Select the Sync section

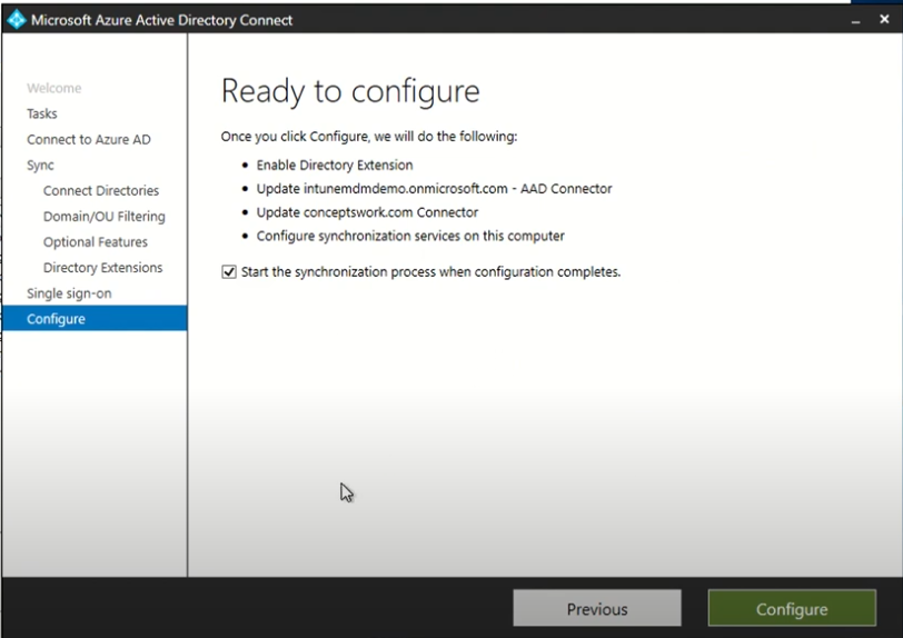point(40,164)
